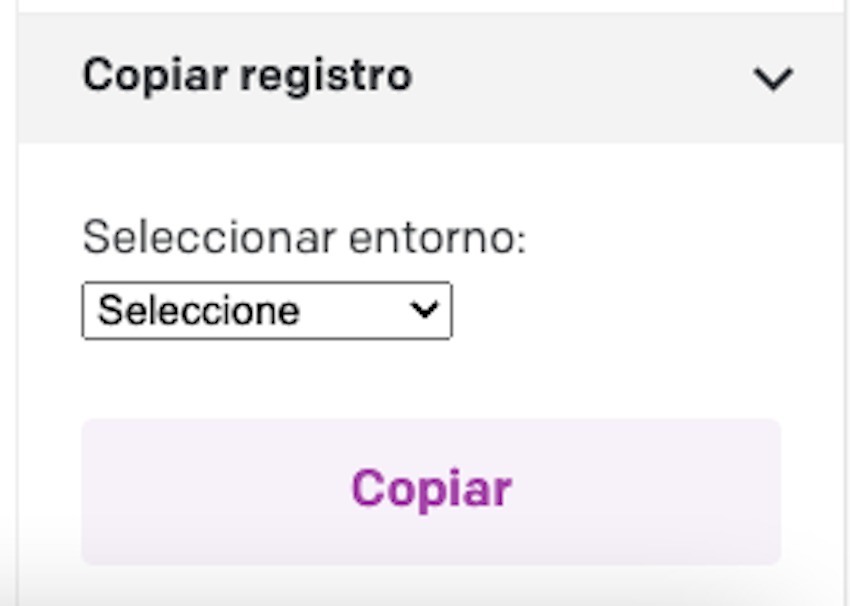The image size is (850, 606).
Task: Click the Seleccionar entorno label
Action: point(304,237)
